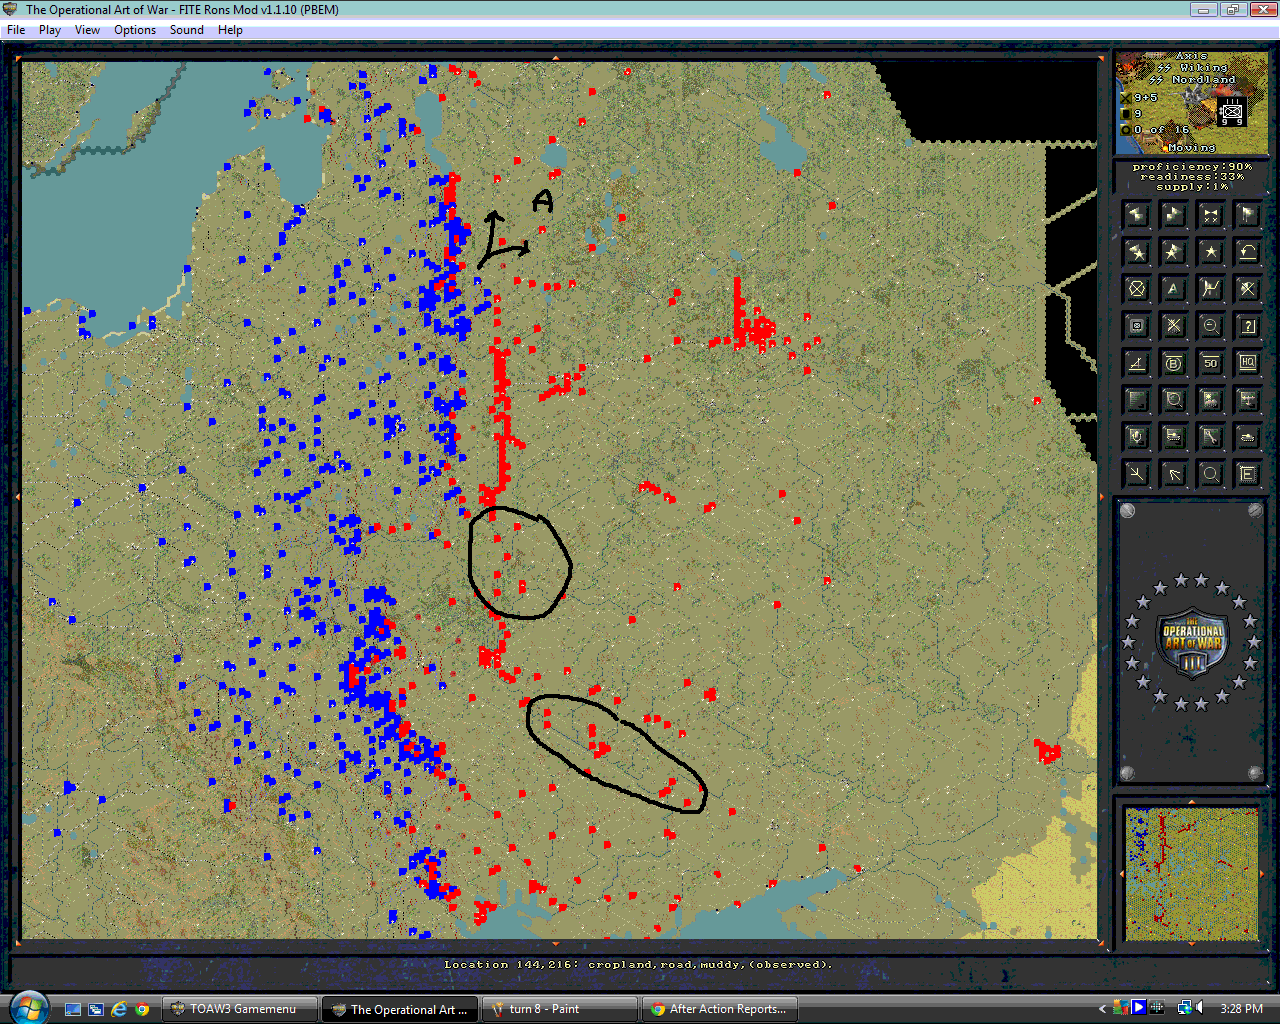This screenshot has height=1024, width=1280.
Task: Click the question mark help icon
Action: point(1248,326)
